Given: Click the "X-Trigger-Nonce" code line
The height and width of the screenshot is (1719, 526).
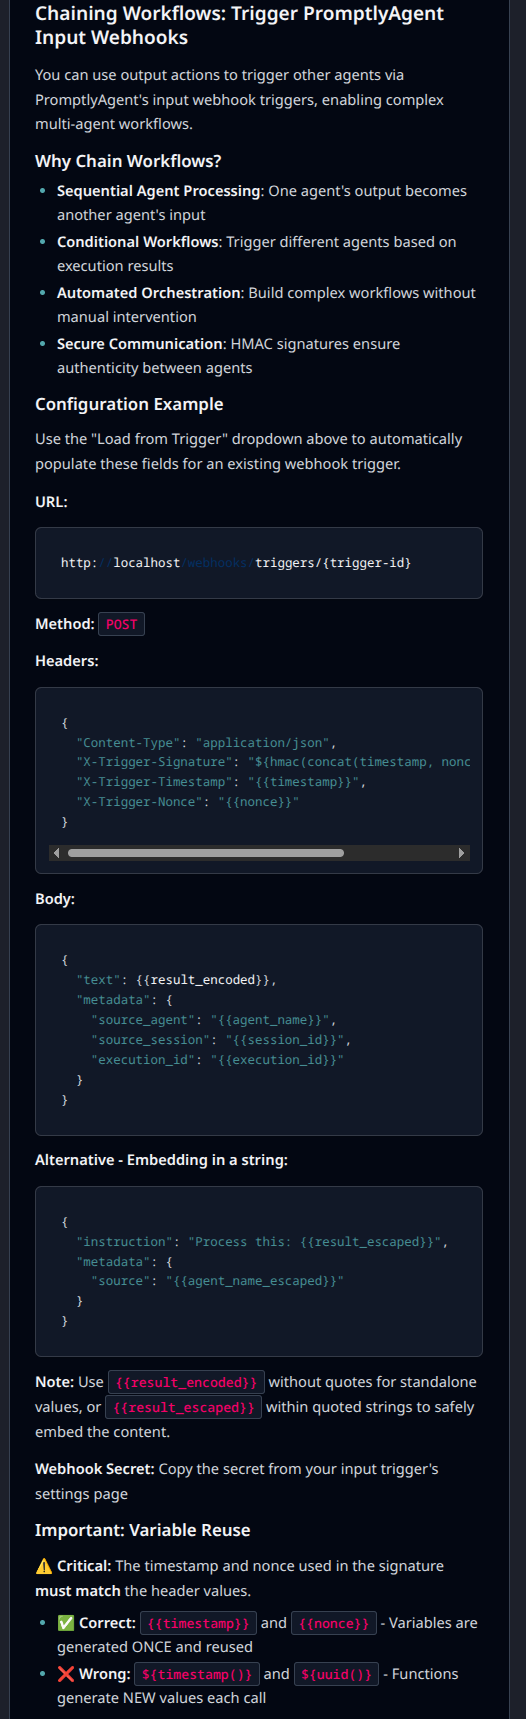Looking at the screenshot, I should (x=187, y=802).
